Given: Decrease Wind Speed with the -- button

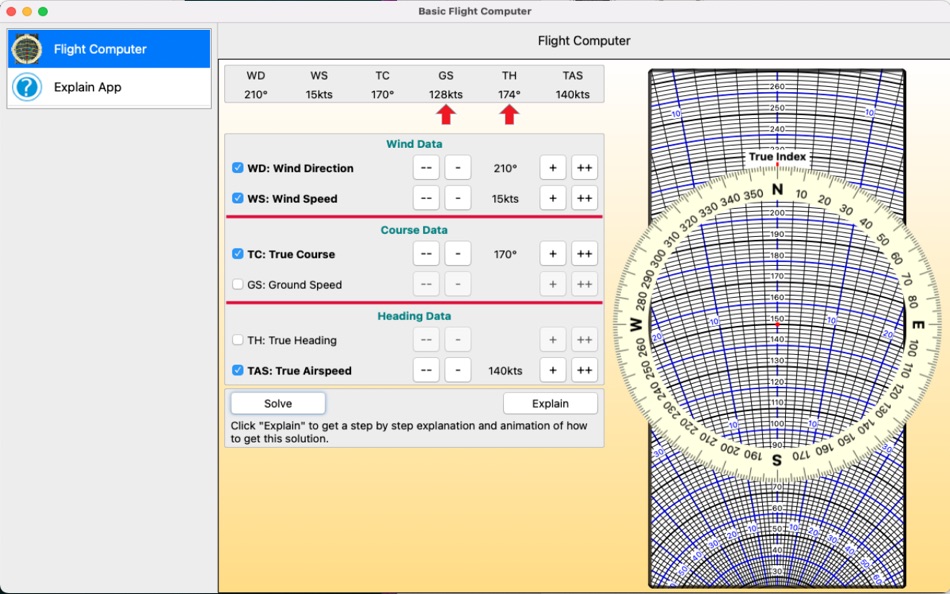Looking at the screenshot, I should pyautogui.click(x=426, y=198).
